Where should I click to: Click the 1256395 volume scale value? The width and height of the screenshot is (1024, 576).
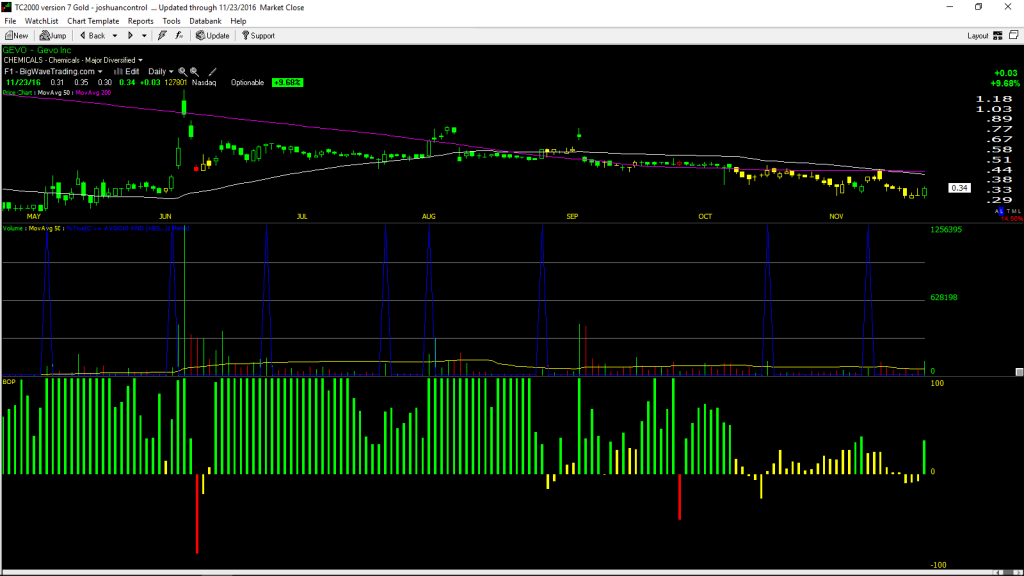coord(946,230)
